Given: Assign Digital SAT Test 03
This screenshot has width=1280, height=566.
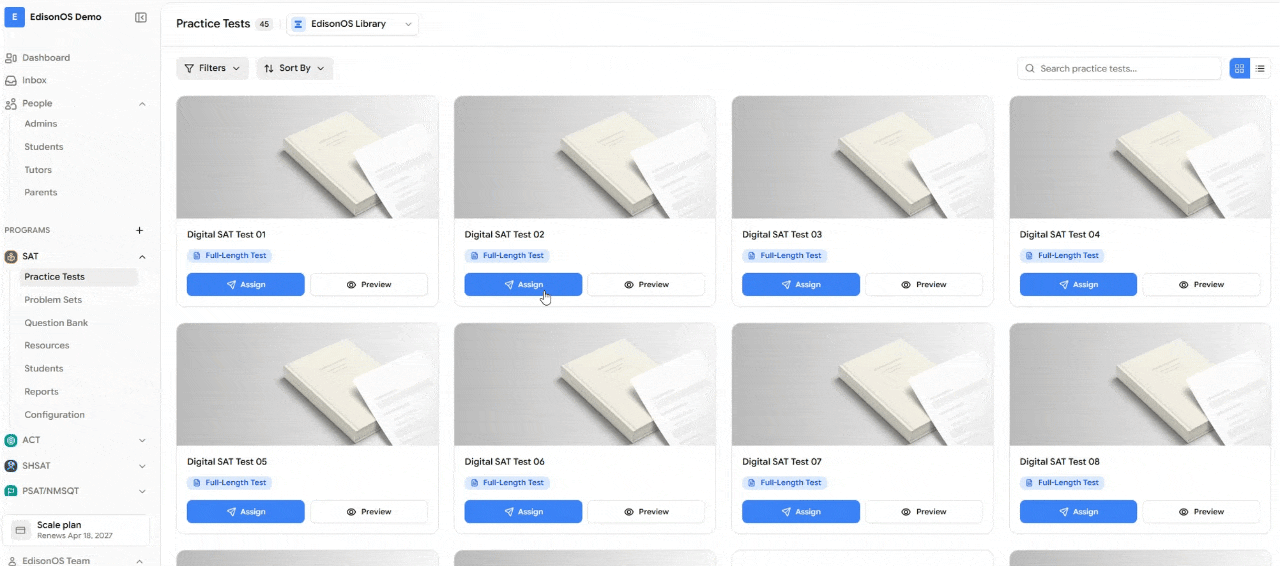Looking at the screenshot, I should coord(801,285).
